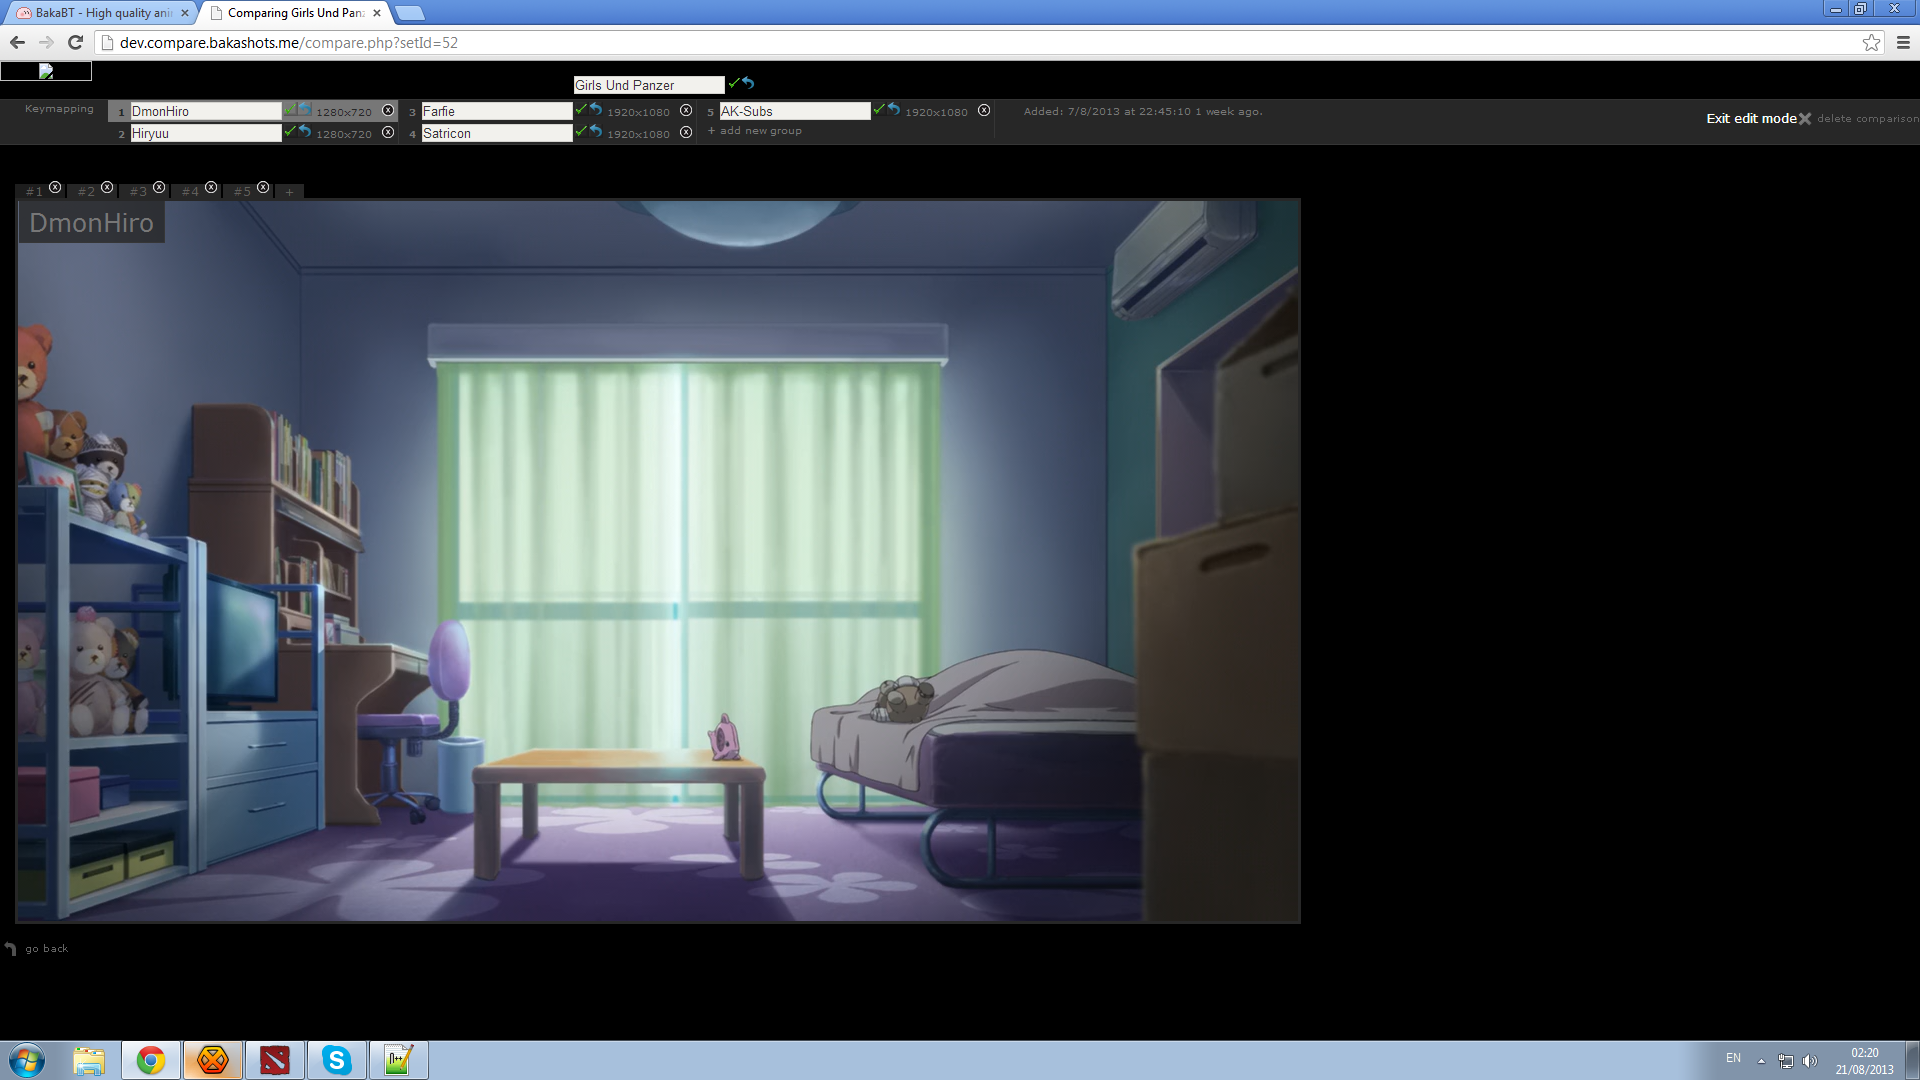The image size is (1920, 1080).
Task: Undo the AK-Subs group name edit
Action: click(x=894, y=109)
